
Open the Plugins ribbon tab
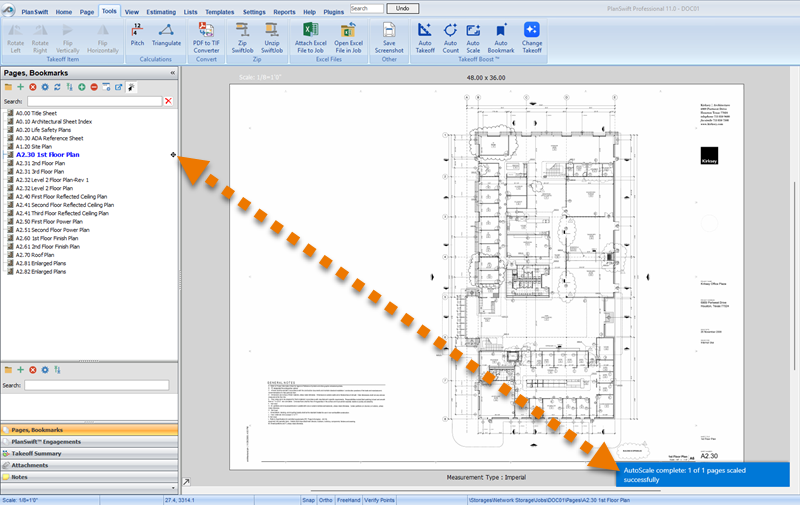334,12
